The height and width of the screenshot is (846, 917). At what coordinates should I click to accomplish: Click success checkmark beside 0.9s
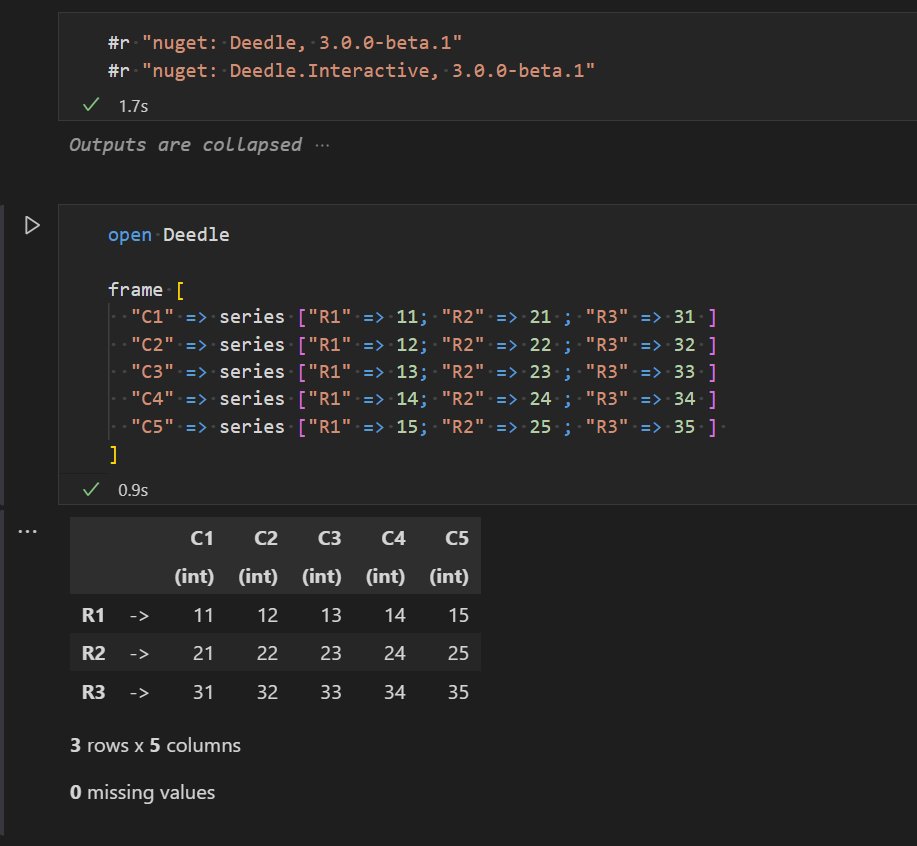[x=91, y=489]
